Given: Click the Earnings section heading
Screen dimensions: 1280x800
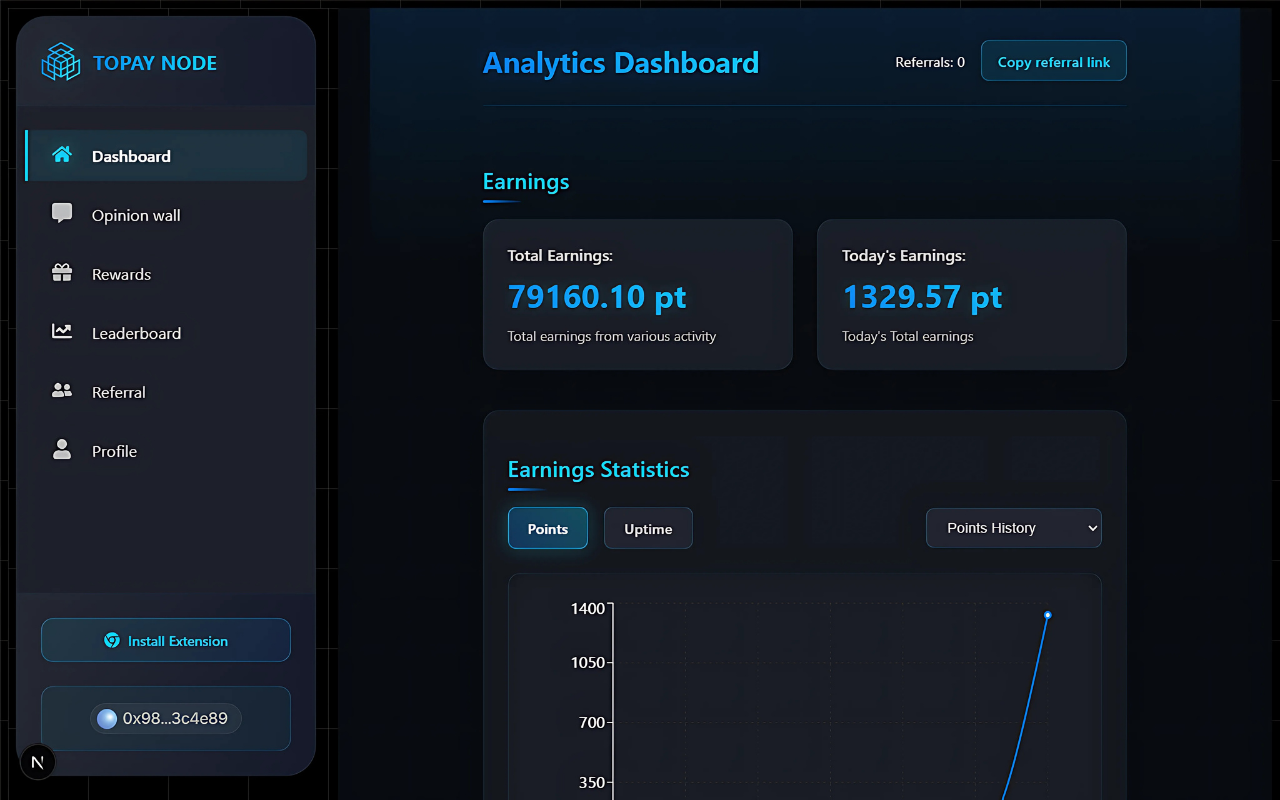Looking at the screenshot, I should [x=526, y=181].
